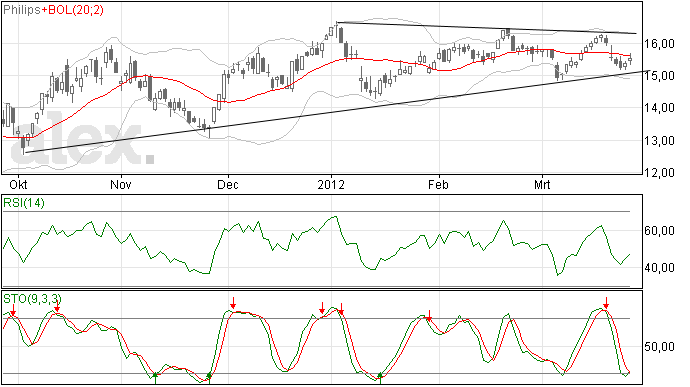Select the 12,00 price axis value

[x=659, y=172]
